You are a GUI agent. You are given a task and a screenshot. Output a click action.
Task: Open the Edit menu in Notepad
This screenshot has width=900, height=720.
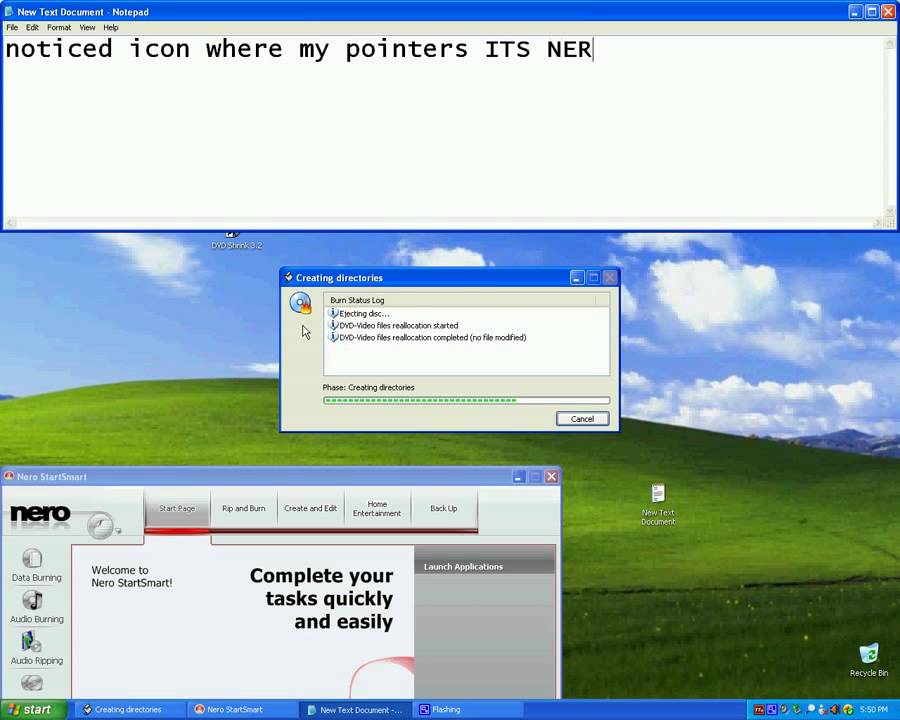pyautogui.click(x=32, y=28)
